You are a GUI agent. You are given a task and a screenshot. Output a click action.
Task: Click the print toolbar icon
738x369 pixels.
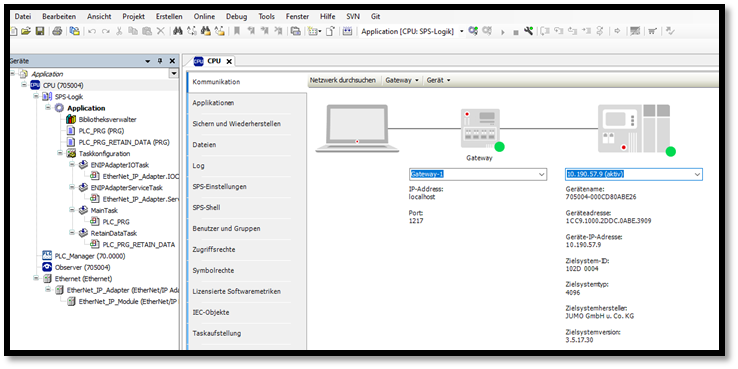coord(57,31)
